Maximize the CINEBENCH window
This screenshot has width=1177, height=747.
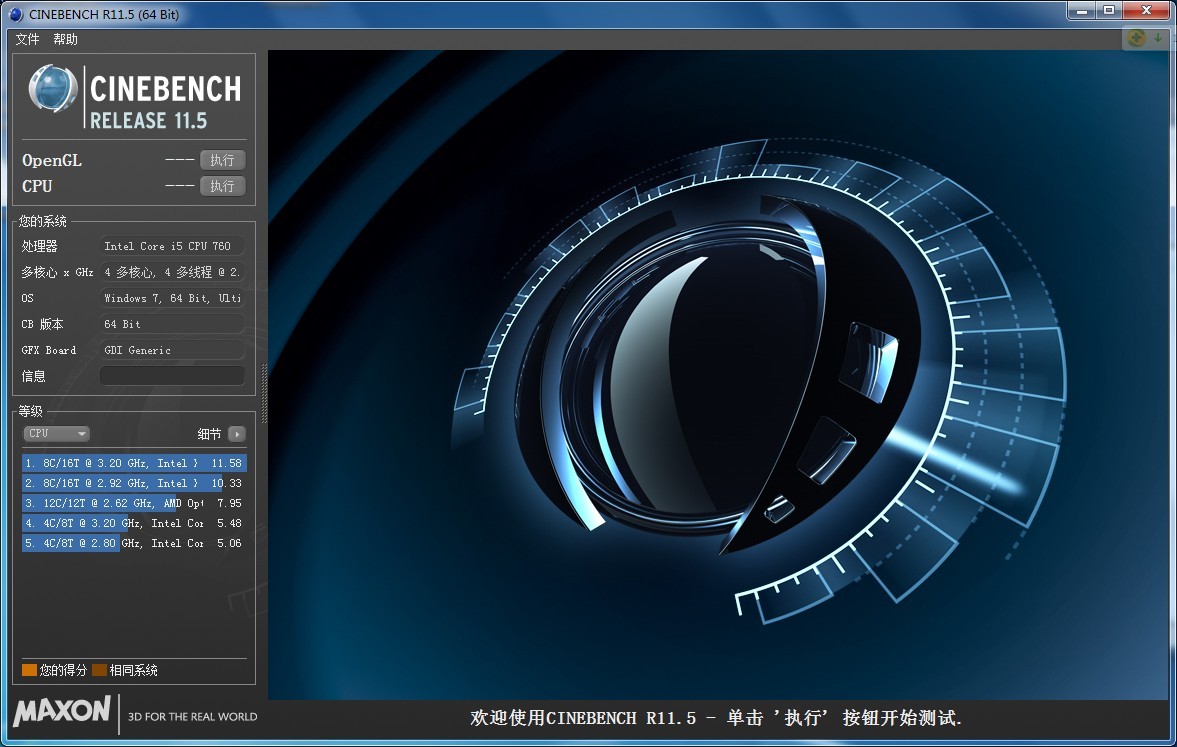pyautogui.click(x=1108, y=10)
